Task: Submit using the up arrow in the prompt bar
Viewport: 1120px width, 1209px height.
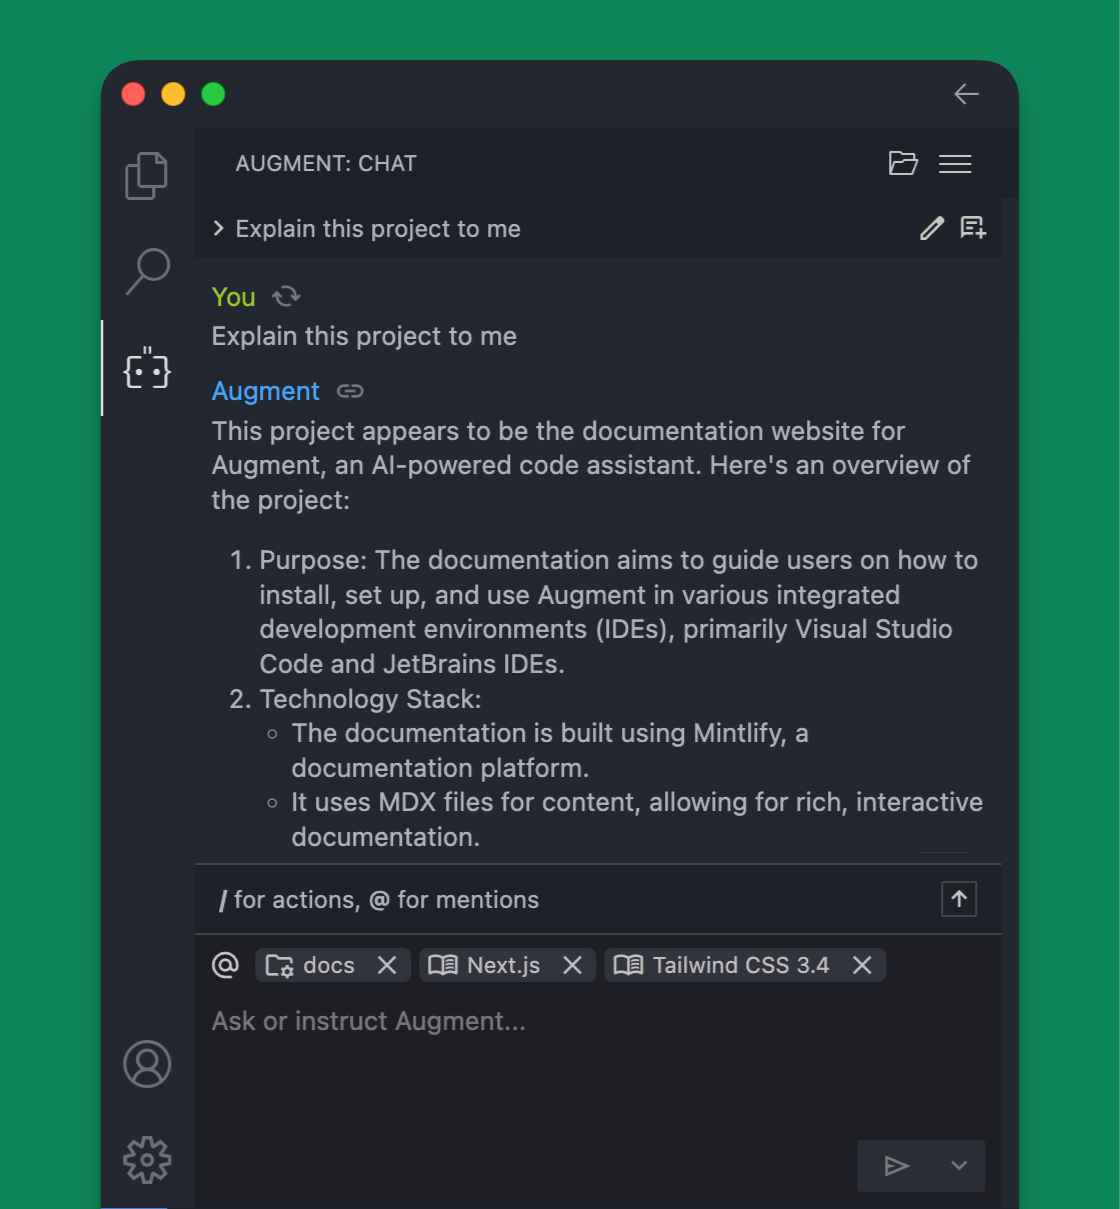Action: click(x=958, y=898)
